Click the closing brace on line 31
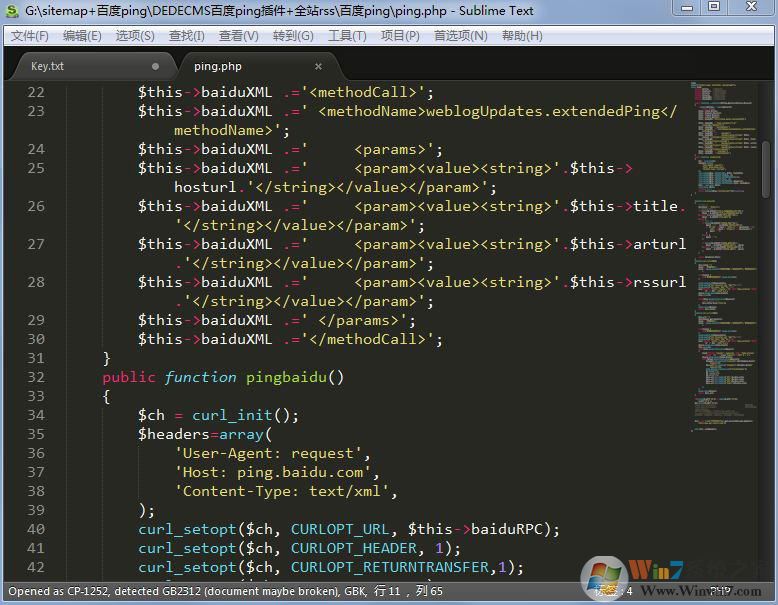 pos(106,358)
